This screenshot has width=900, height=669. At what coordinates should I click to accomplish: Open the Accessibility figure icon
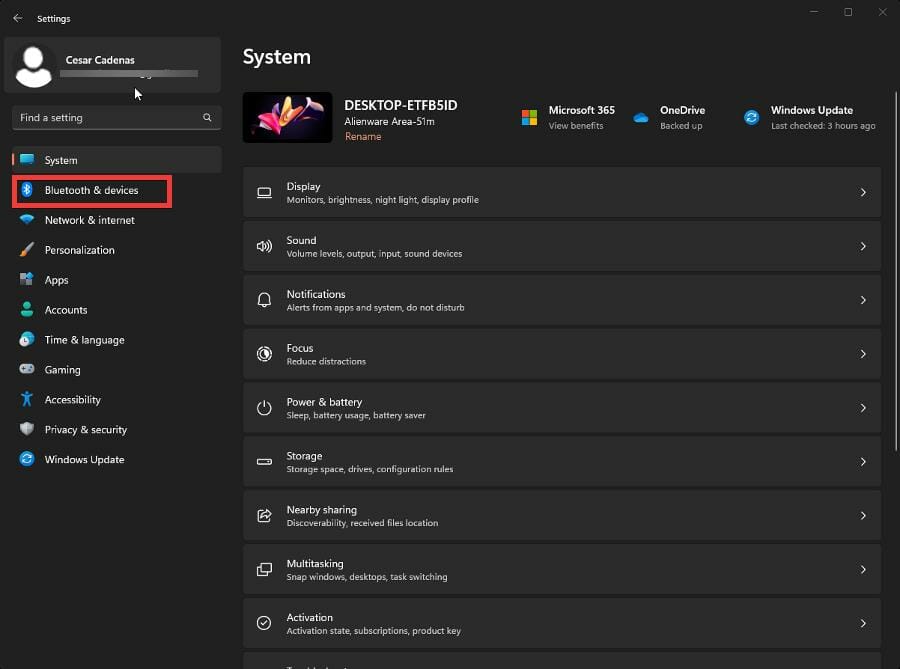27,400
